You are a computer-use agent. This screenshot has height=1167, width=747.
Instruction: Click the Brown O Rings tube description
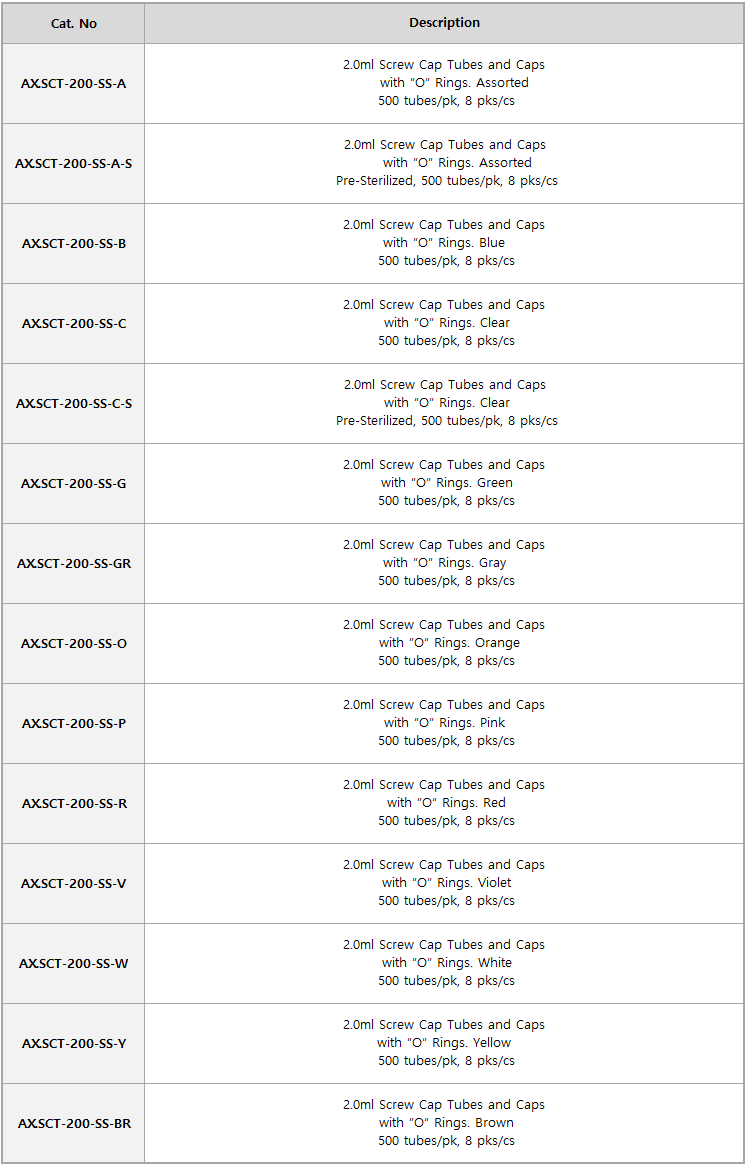click(444, 1123)
